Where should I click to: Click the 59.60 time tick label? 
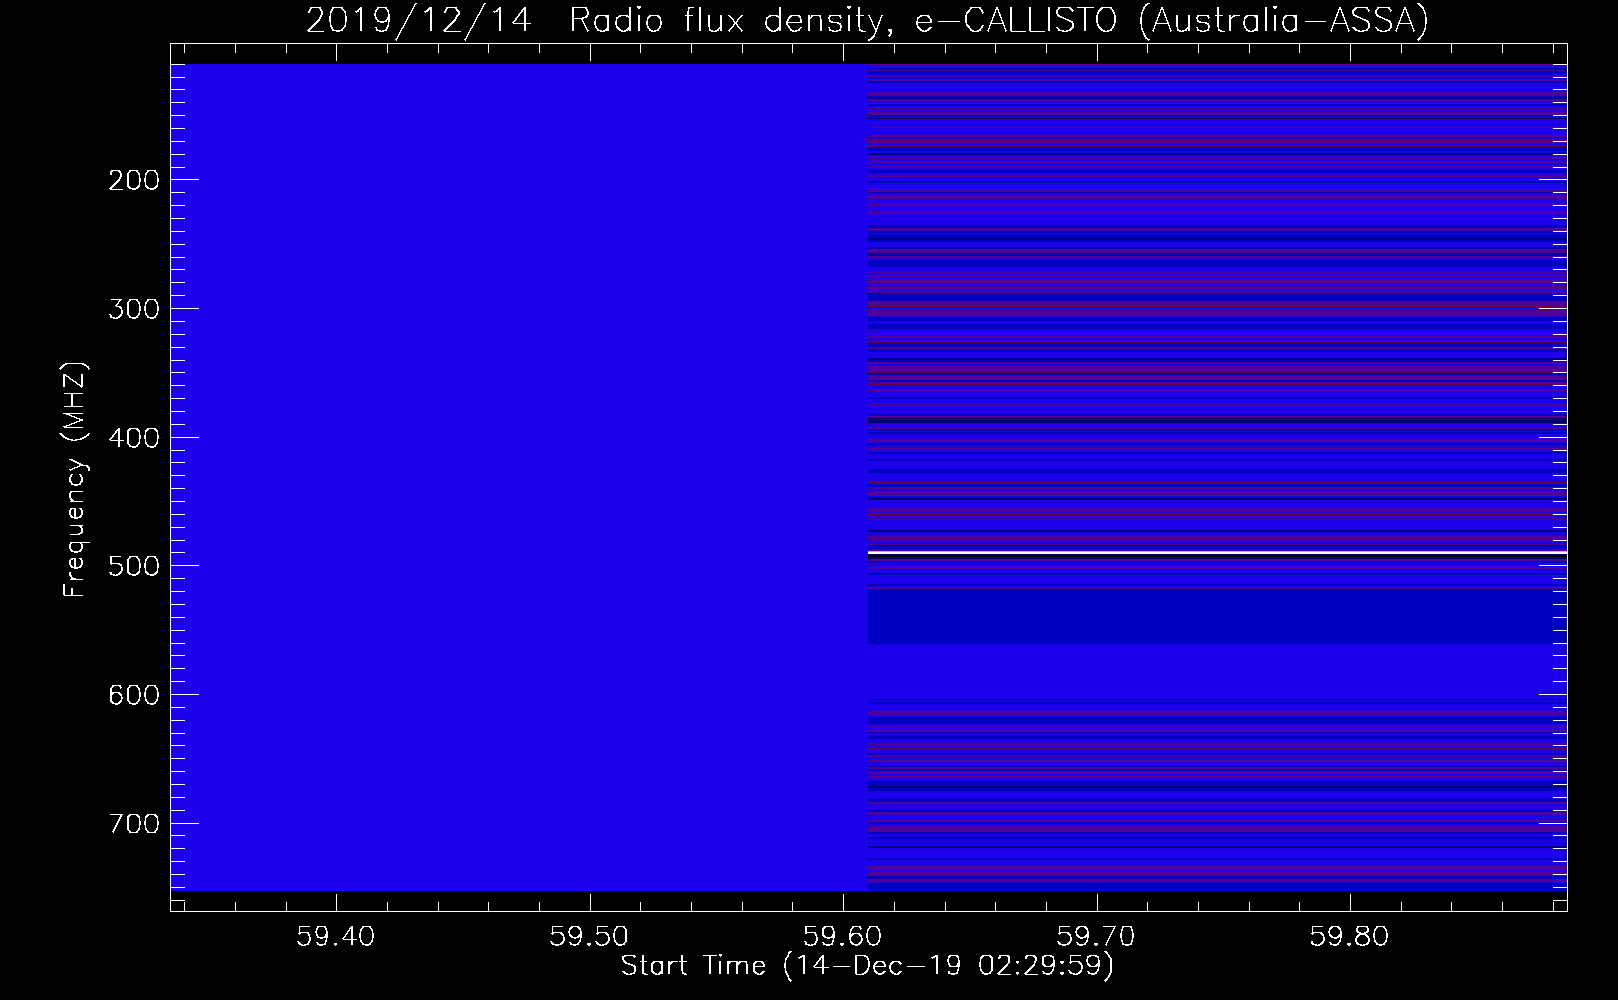(x=844, y=936)
